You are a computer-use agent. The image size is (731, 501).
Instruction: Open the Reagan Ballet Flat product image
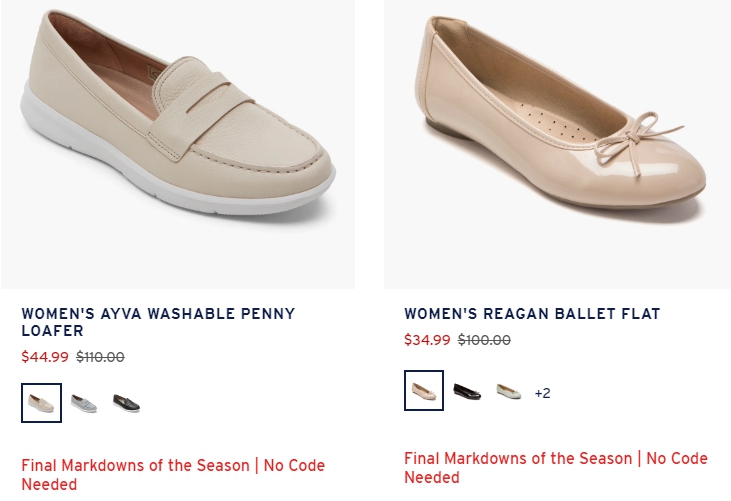point(558,144)
